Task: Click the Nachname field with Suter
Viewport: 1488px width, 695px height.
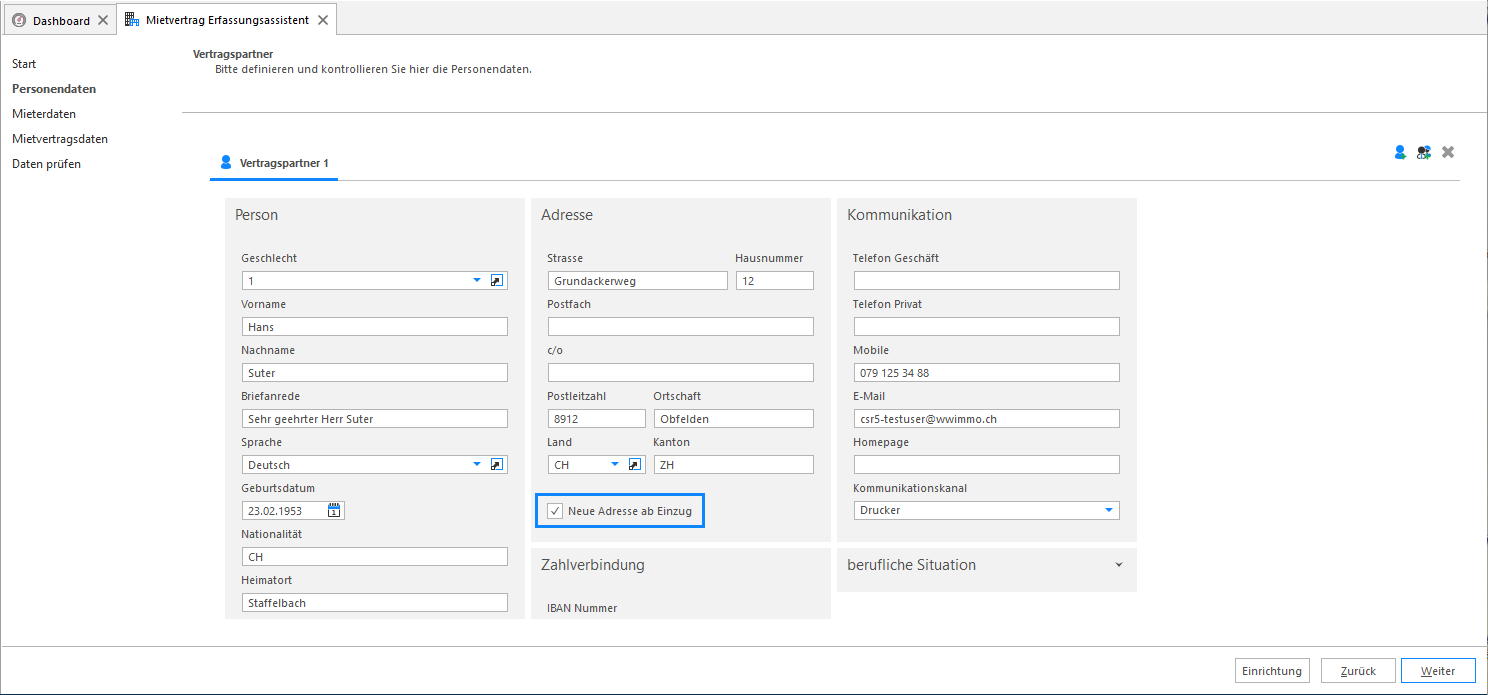Action: click(375, 373)
